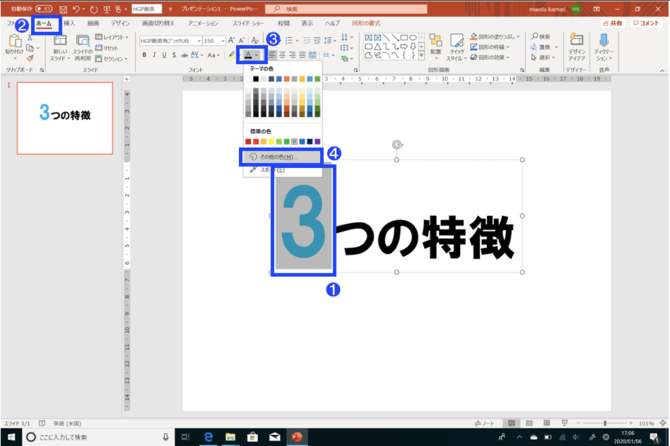Open the font size dropdown

[x=223, y=41]
